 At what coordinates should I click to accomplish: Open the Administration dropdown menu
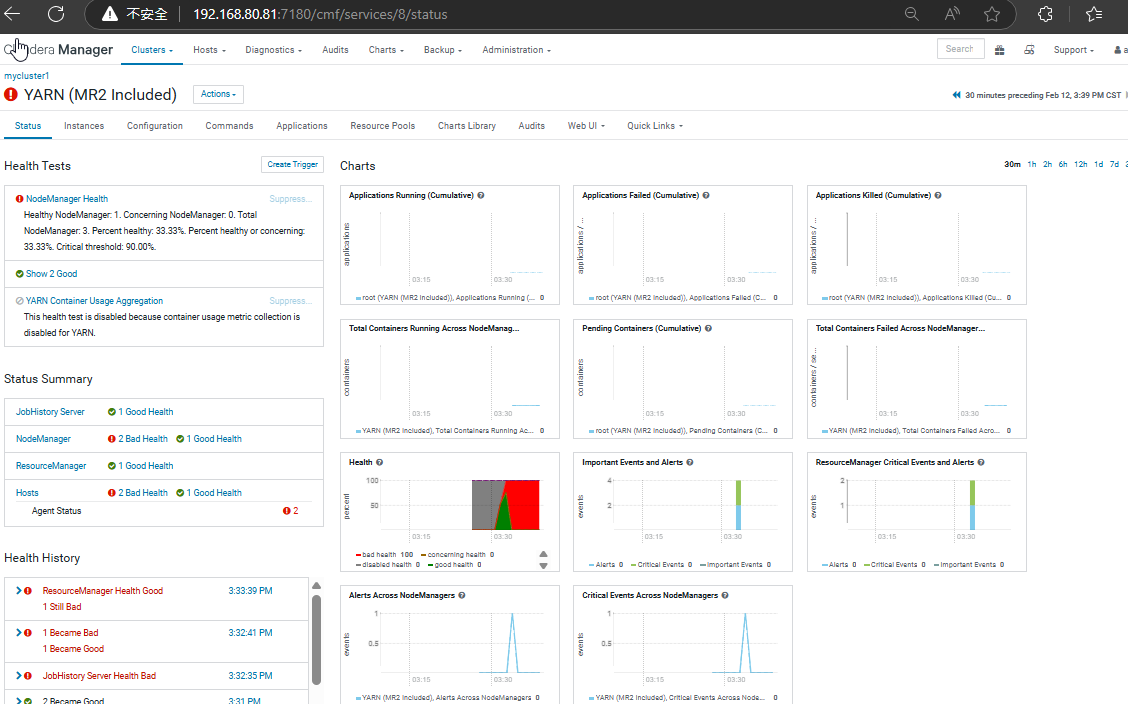pos(517,50)
